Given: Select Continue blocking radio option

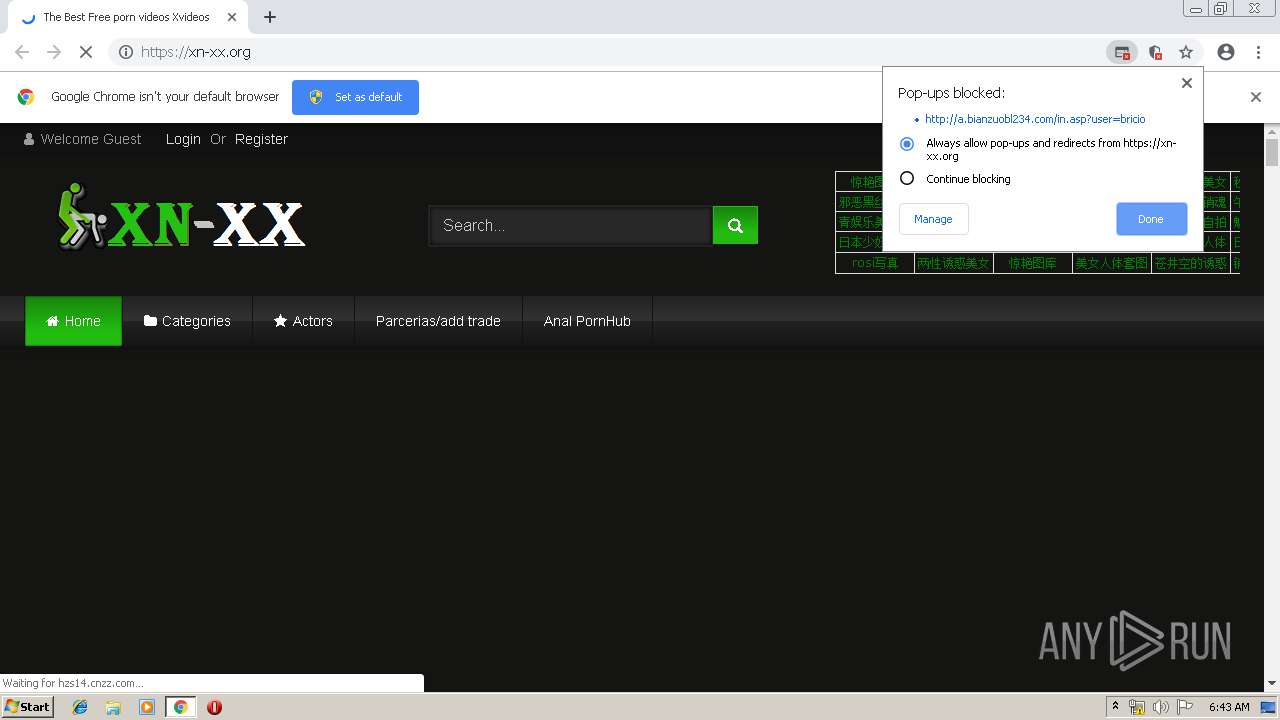Looking at the screenshot, I should pyautogui.click(x=907, y=178).
